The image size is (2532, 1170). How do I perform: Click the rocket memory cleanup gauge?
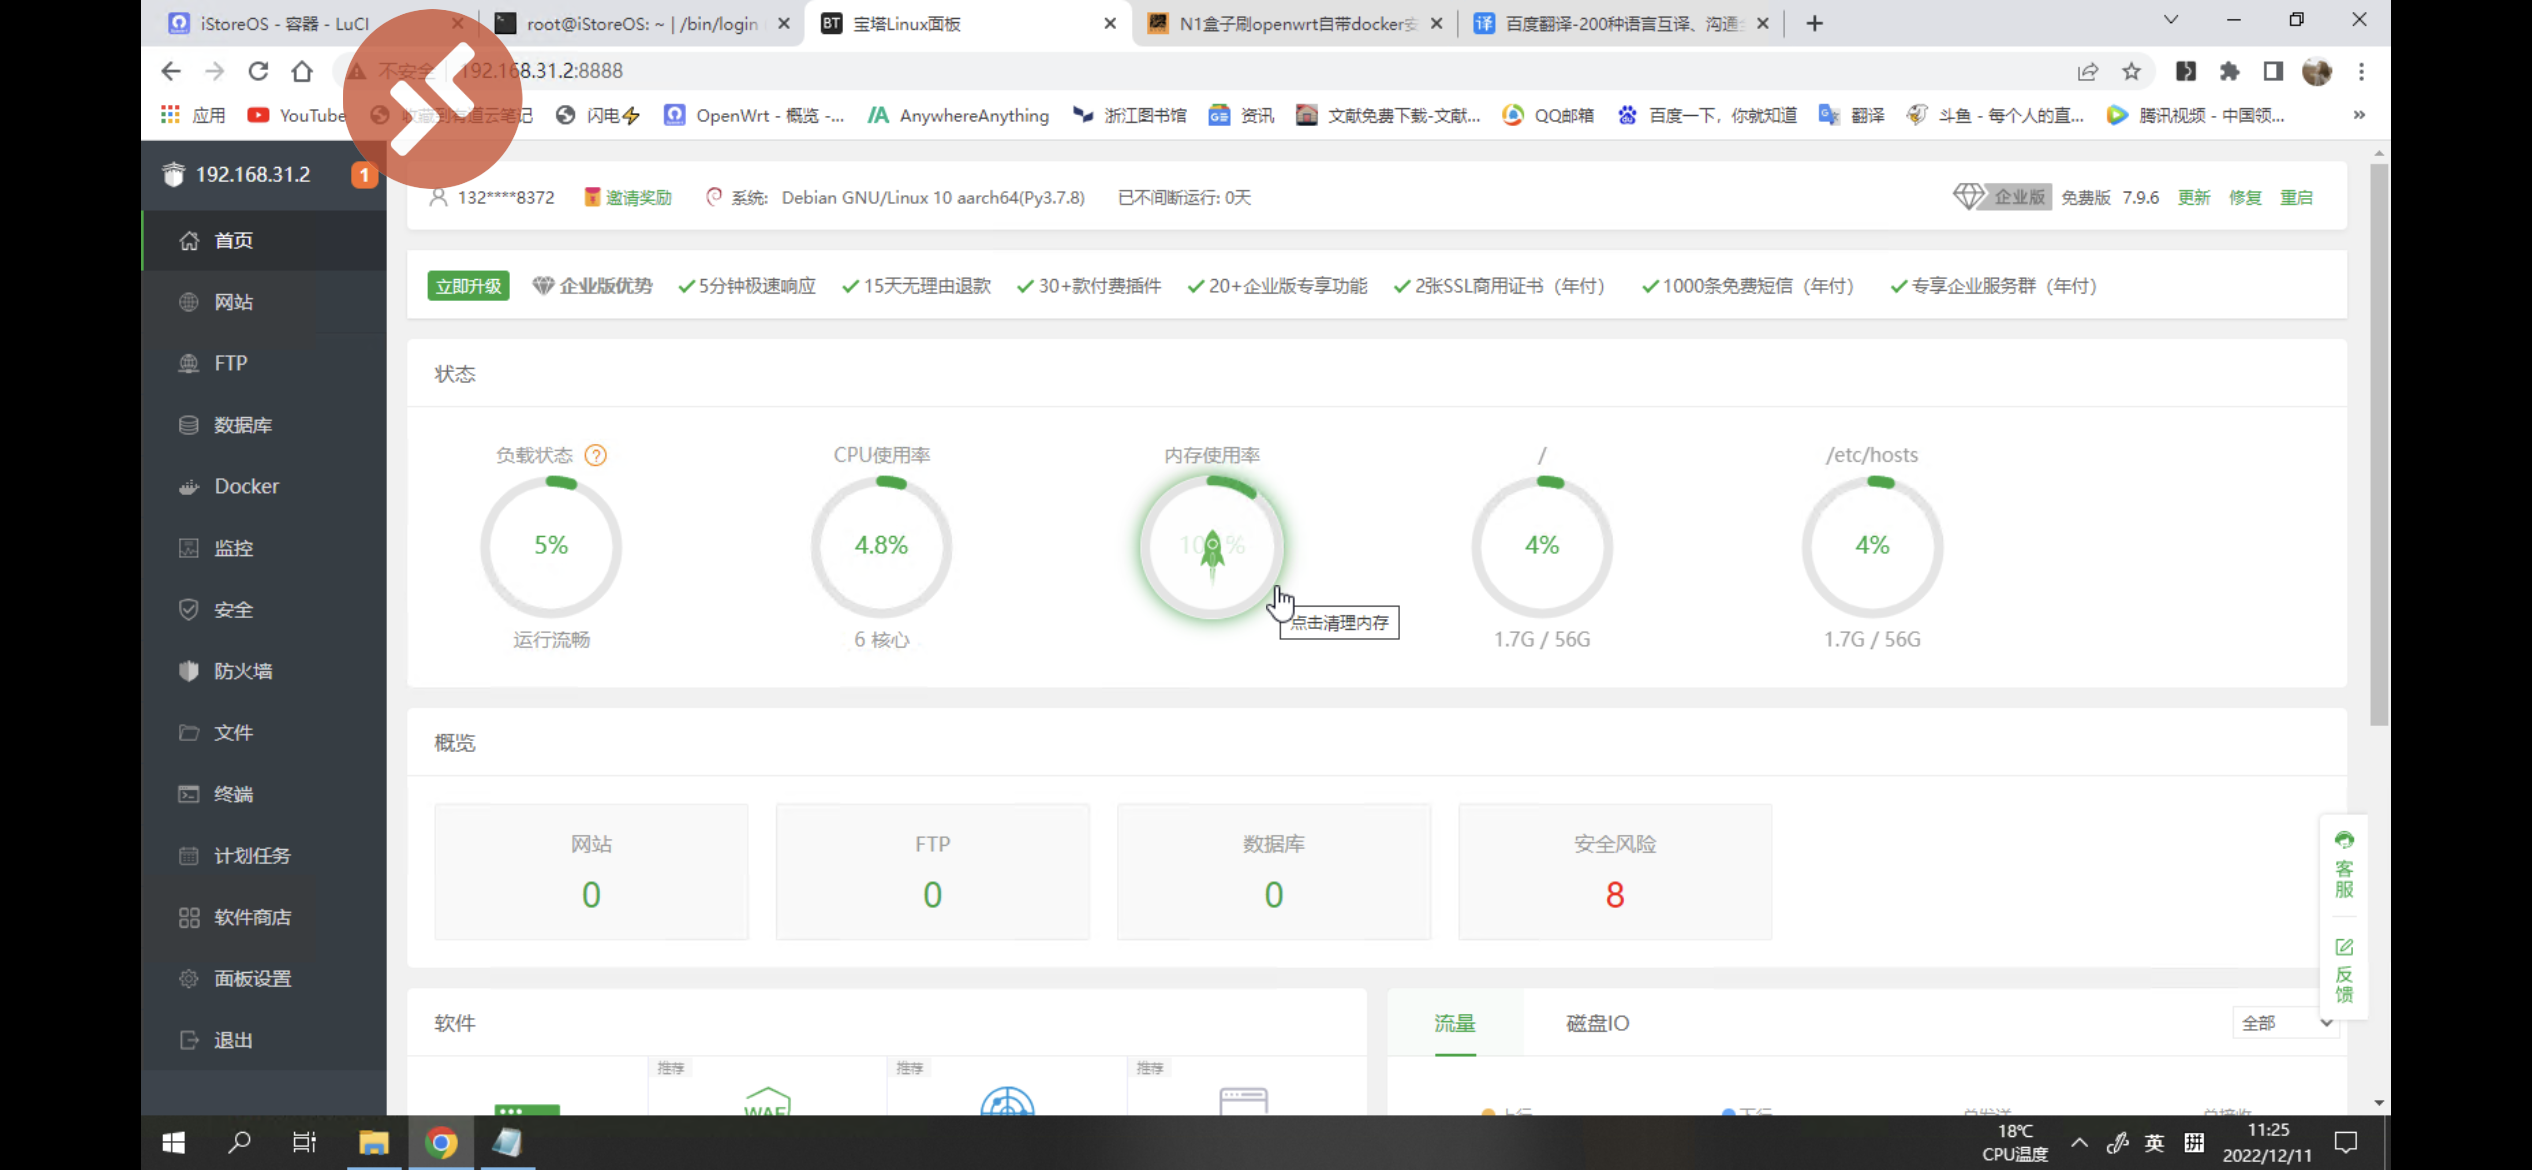[x=1212, y=546]
